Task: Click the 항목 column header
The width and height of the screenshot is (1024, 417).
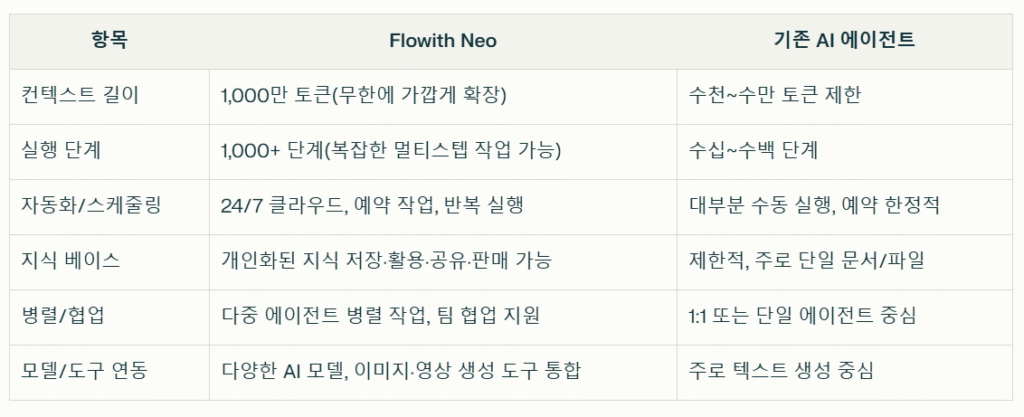Action: pos(109,40)
